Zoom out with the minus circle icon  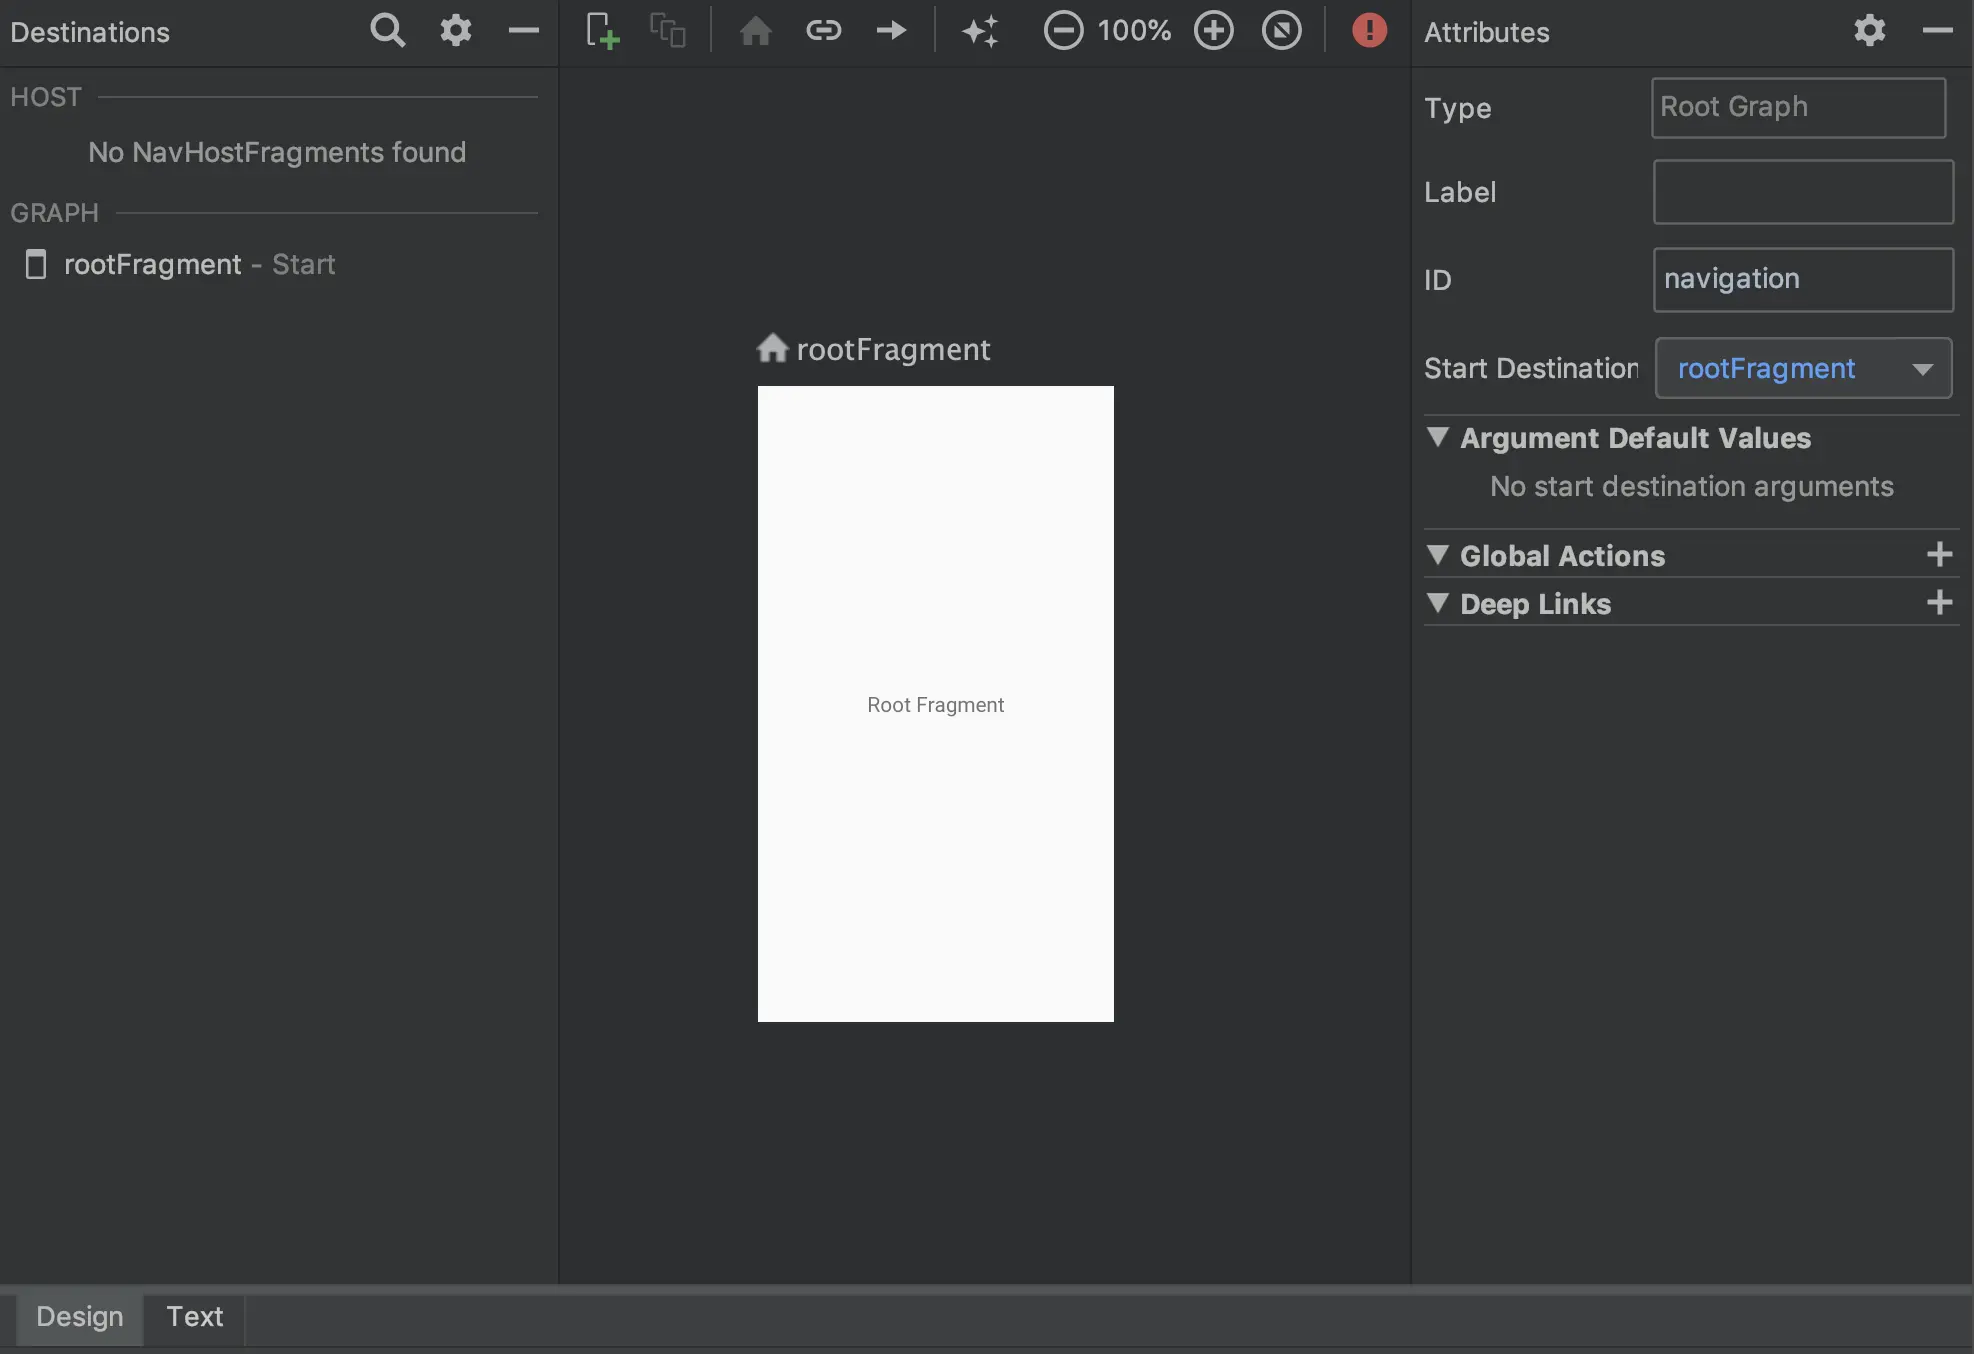click(1063, 31)
